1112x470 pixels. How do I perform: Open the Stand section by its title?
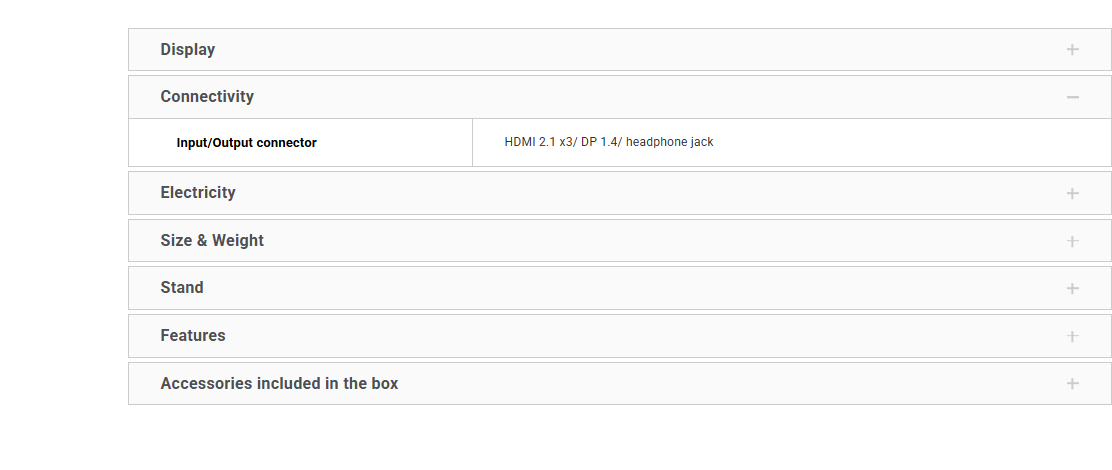[x=182, y=288]
